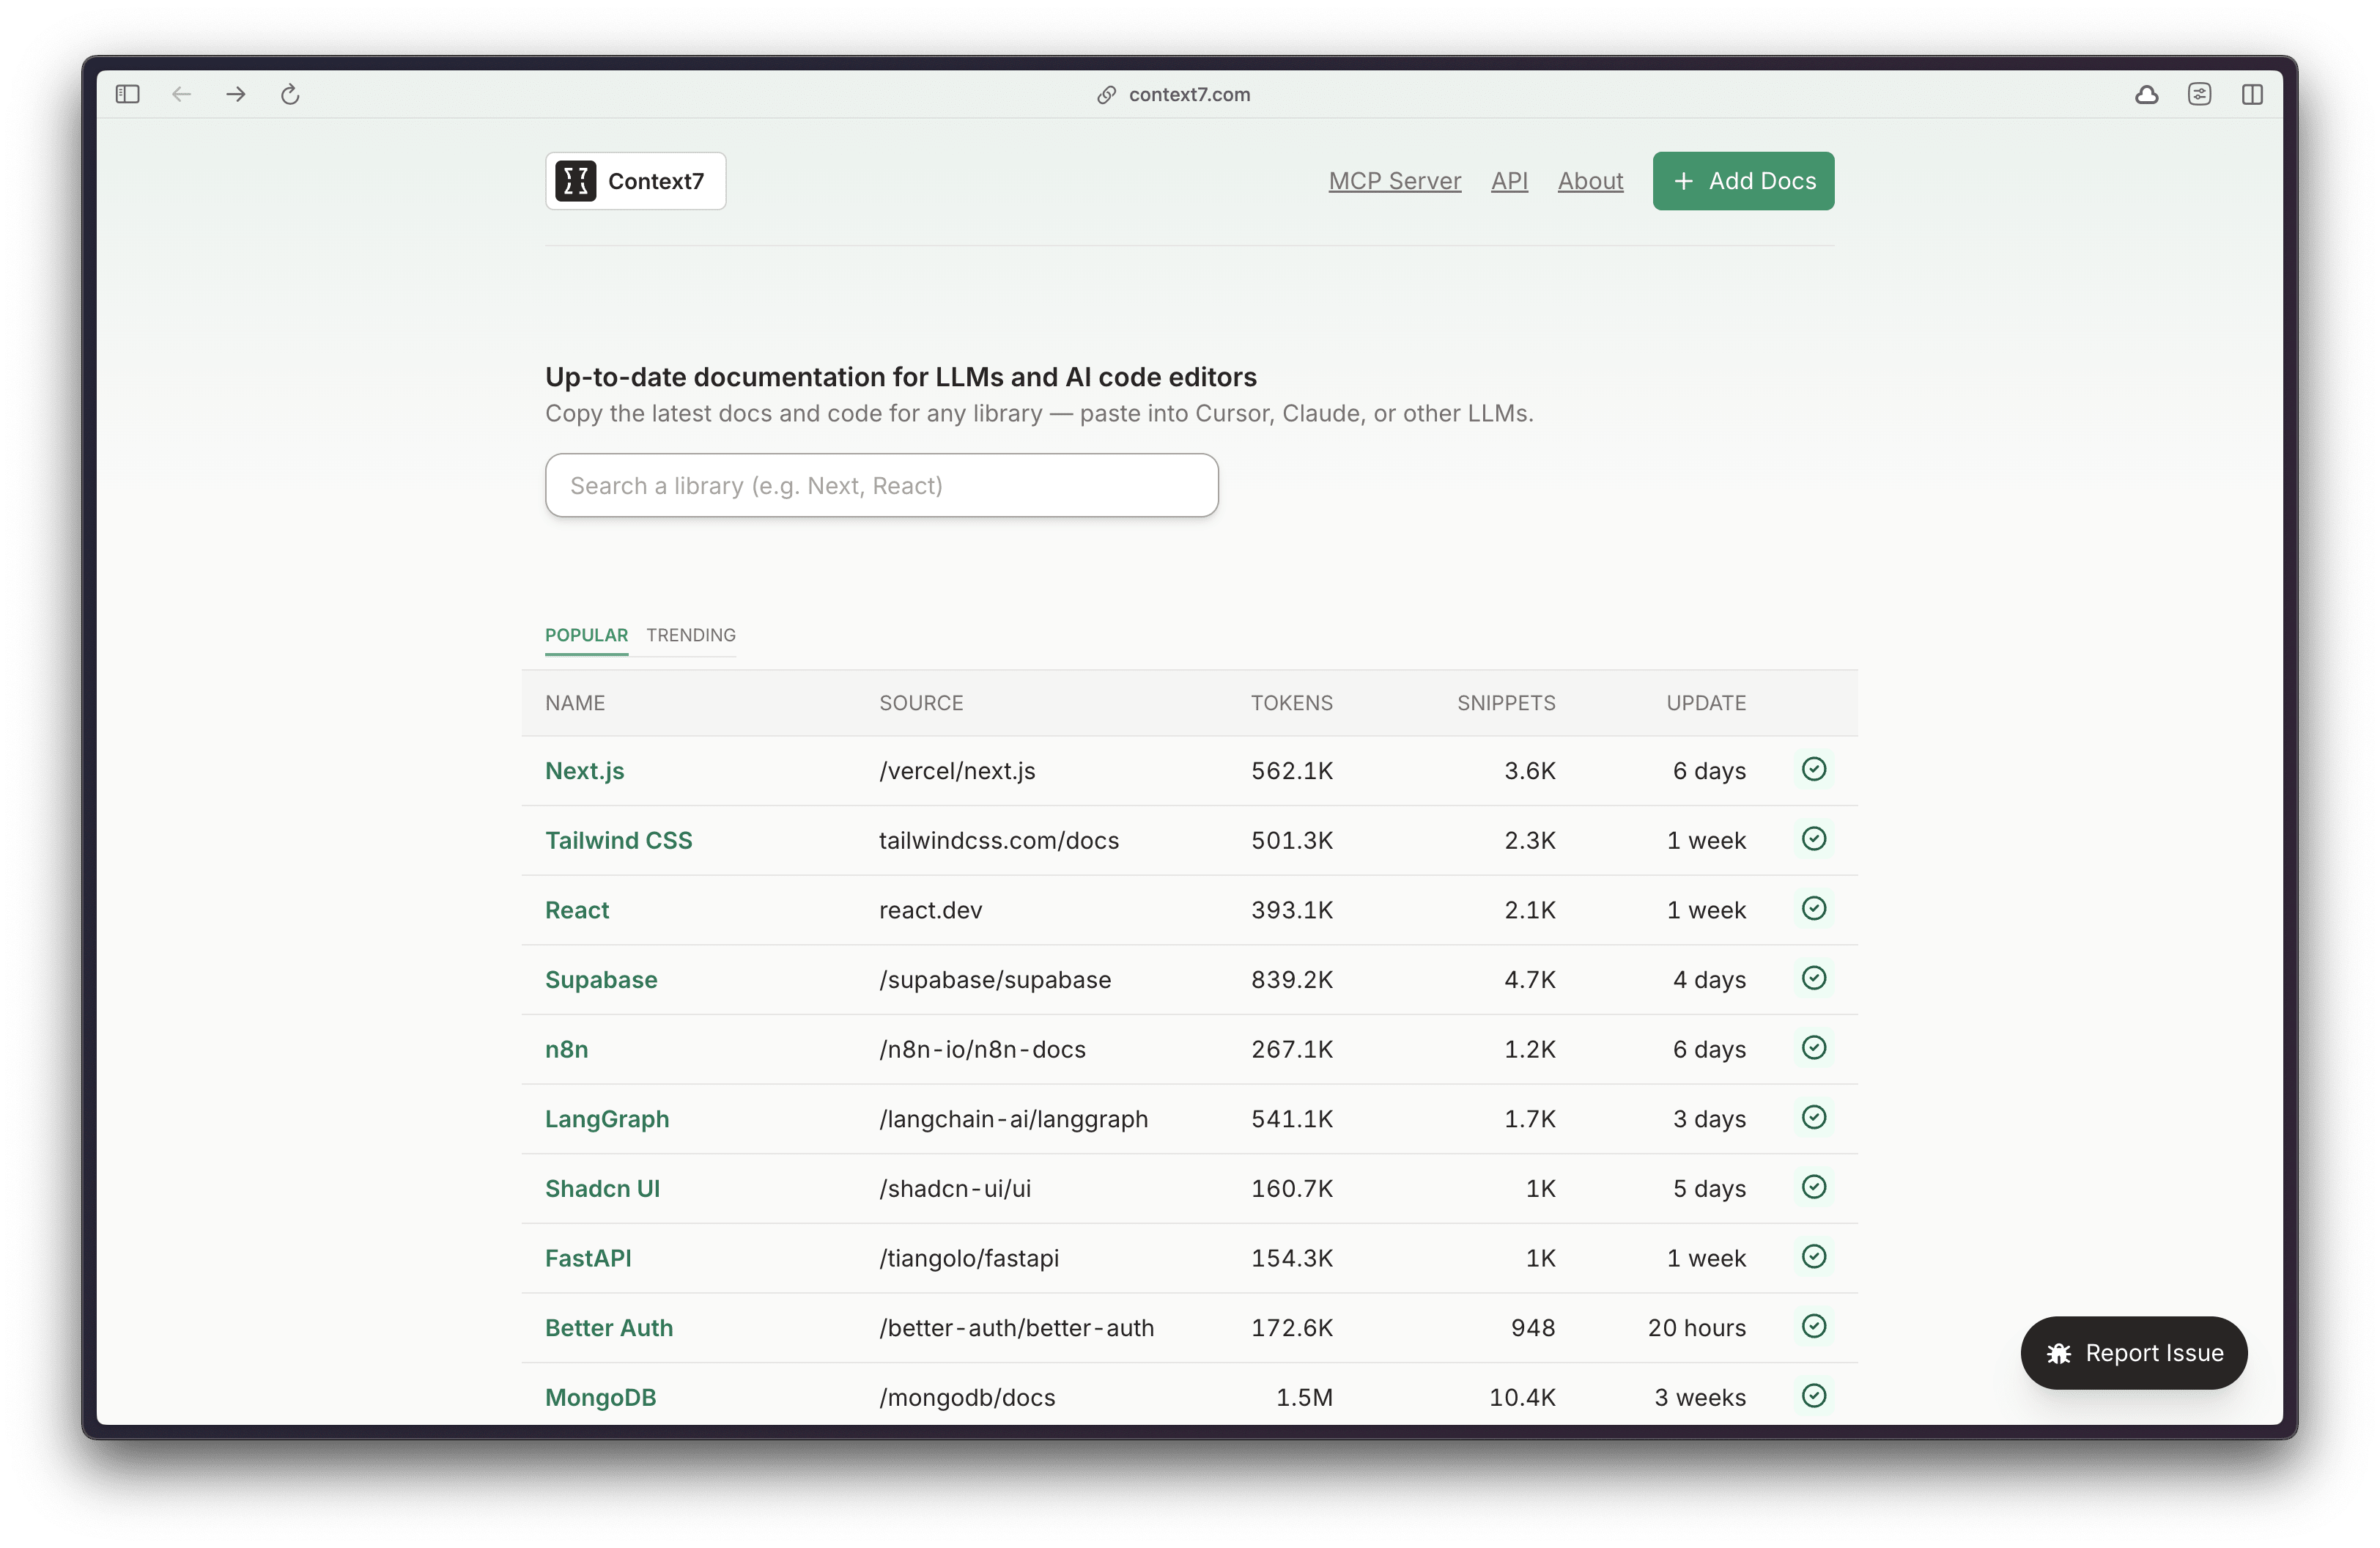Screen dimensions: 2380x1548
Task: Open the Shadcn UI library
Action: point(602,1189)
